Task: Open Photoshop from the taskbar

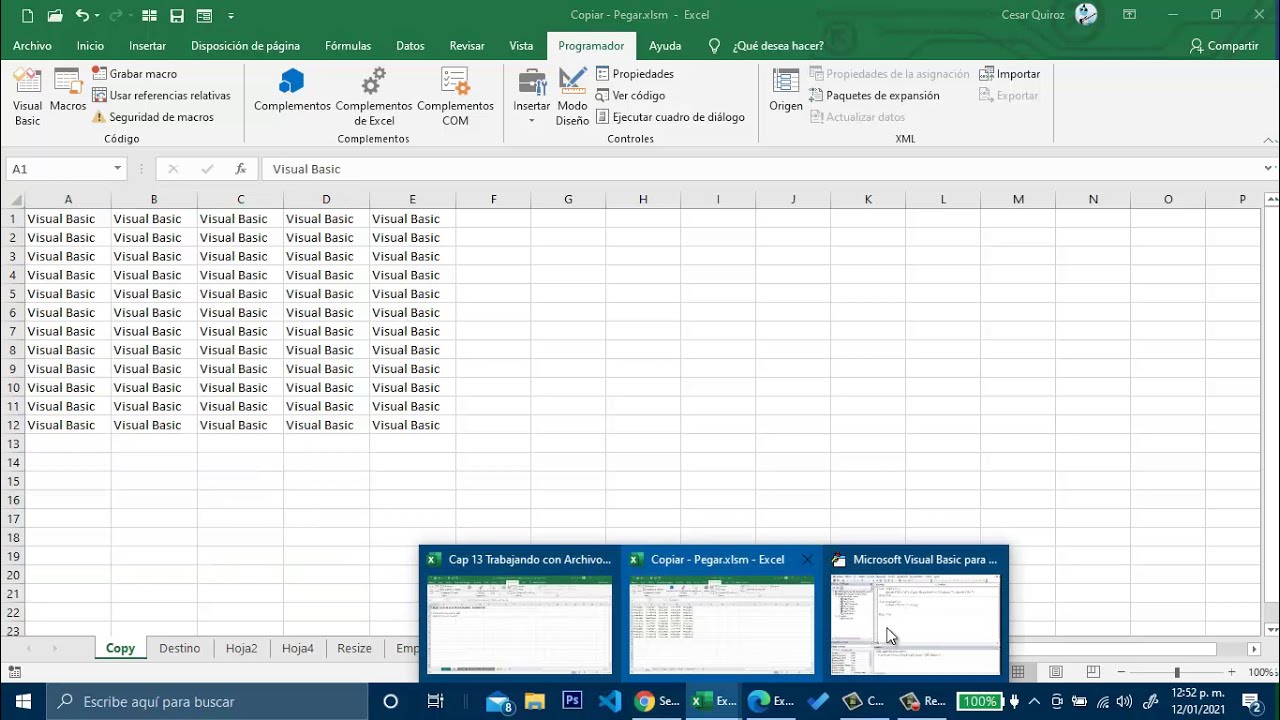Action: click(572, 701)
